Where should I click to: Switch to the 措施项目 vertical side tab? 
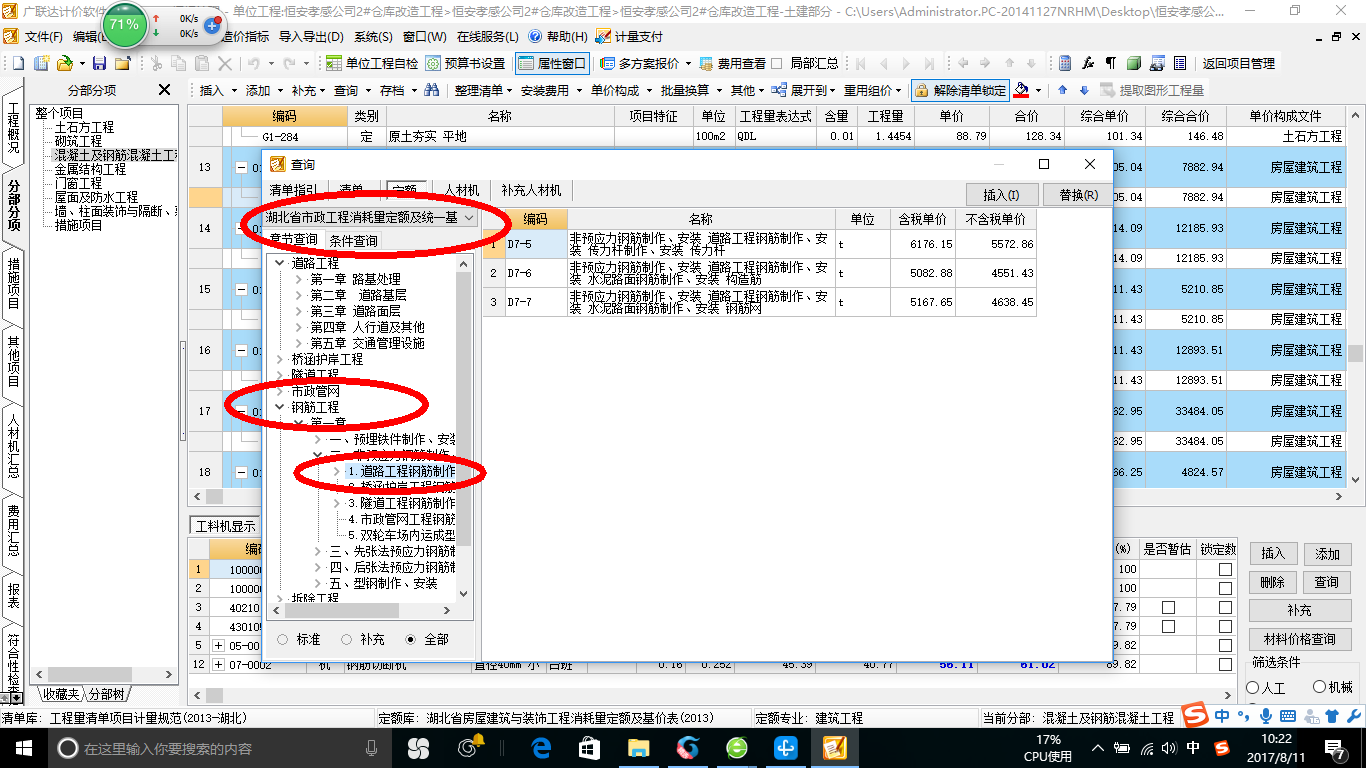coord(13,284)
